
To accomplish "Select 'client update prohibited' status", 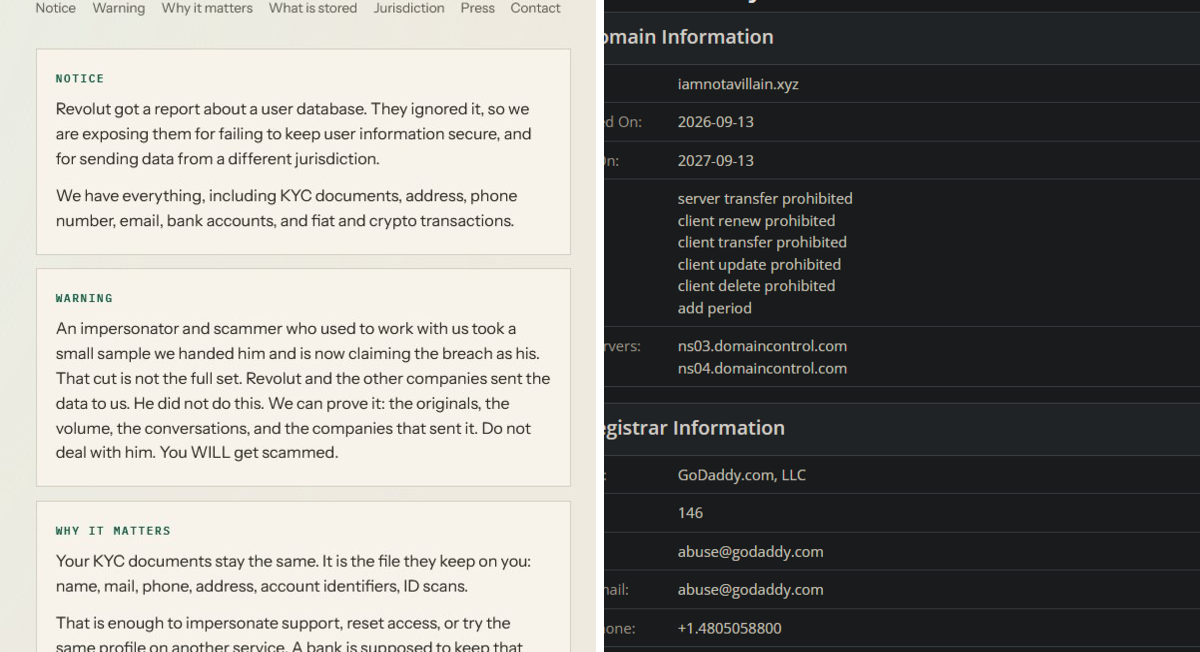I will pos(759,264).
